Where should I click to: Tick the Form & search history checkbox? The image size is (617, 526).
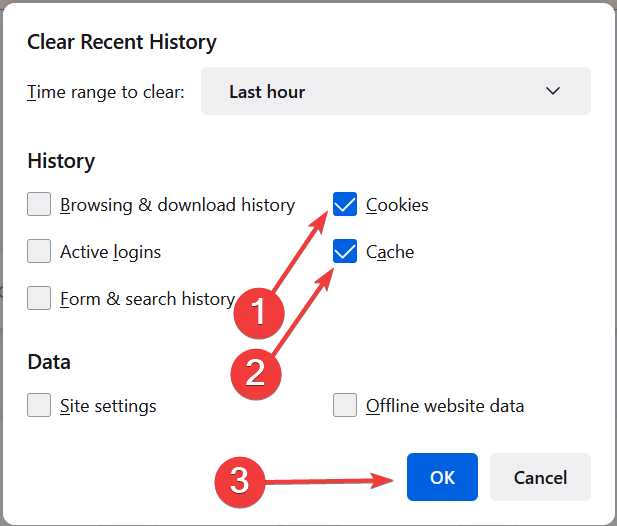click(39, 298)
